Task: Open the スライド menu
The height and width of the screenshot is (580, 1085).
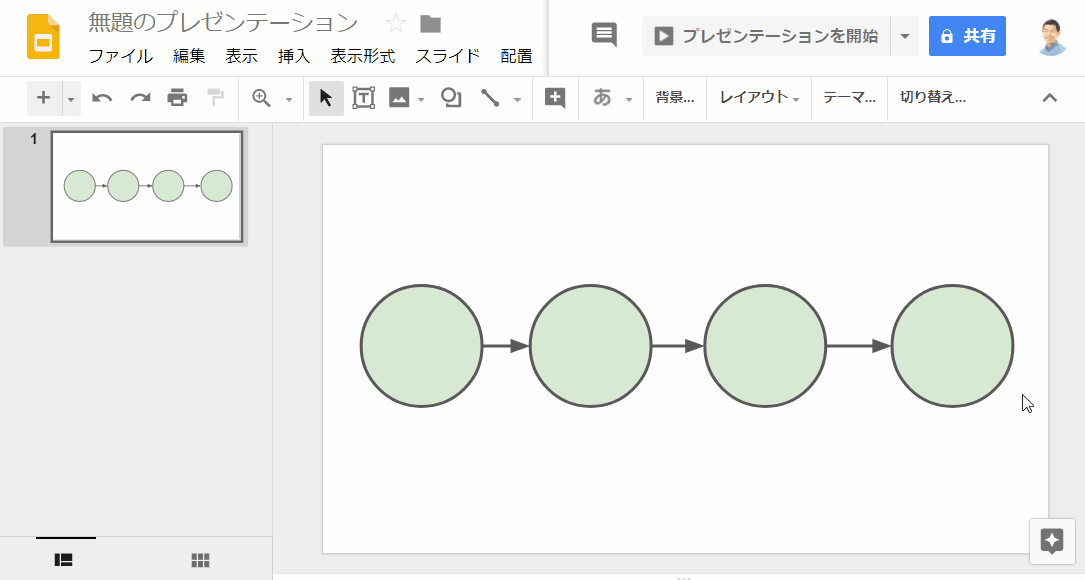Action: tap(448, 56)
